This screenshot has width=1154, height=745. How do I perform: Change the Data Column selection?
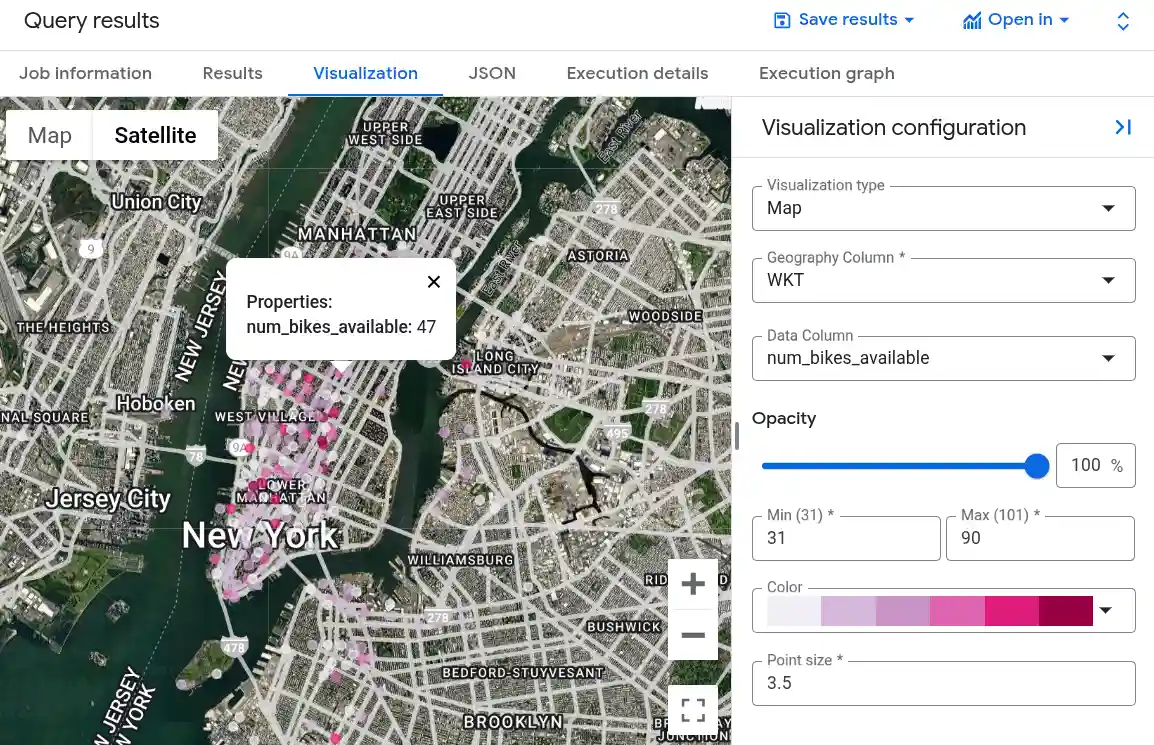pos(1108,358)
